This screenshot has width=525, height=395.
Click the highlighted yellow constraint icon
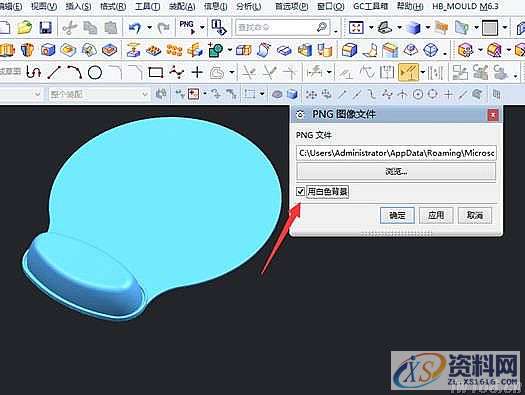point(408,72)
